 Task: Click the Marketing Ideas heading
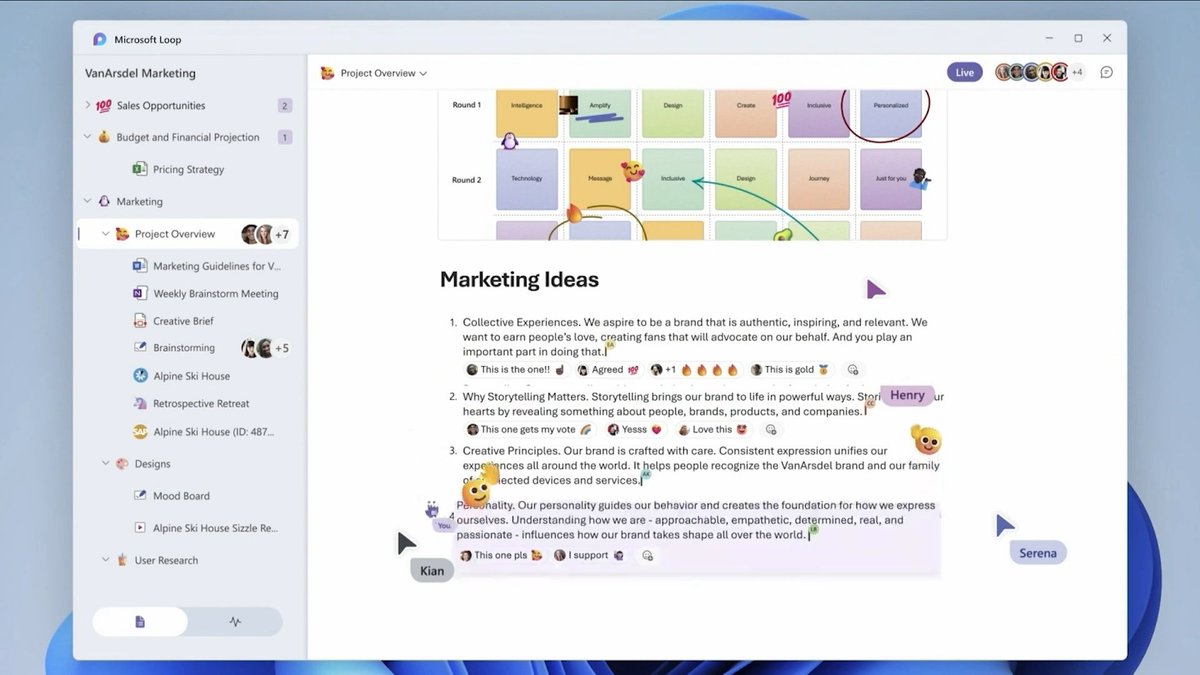coord(519,280)
